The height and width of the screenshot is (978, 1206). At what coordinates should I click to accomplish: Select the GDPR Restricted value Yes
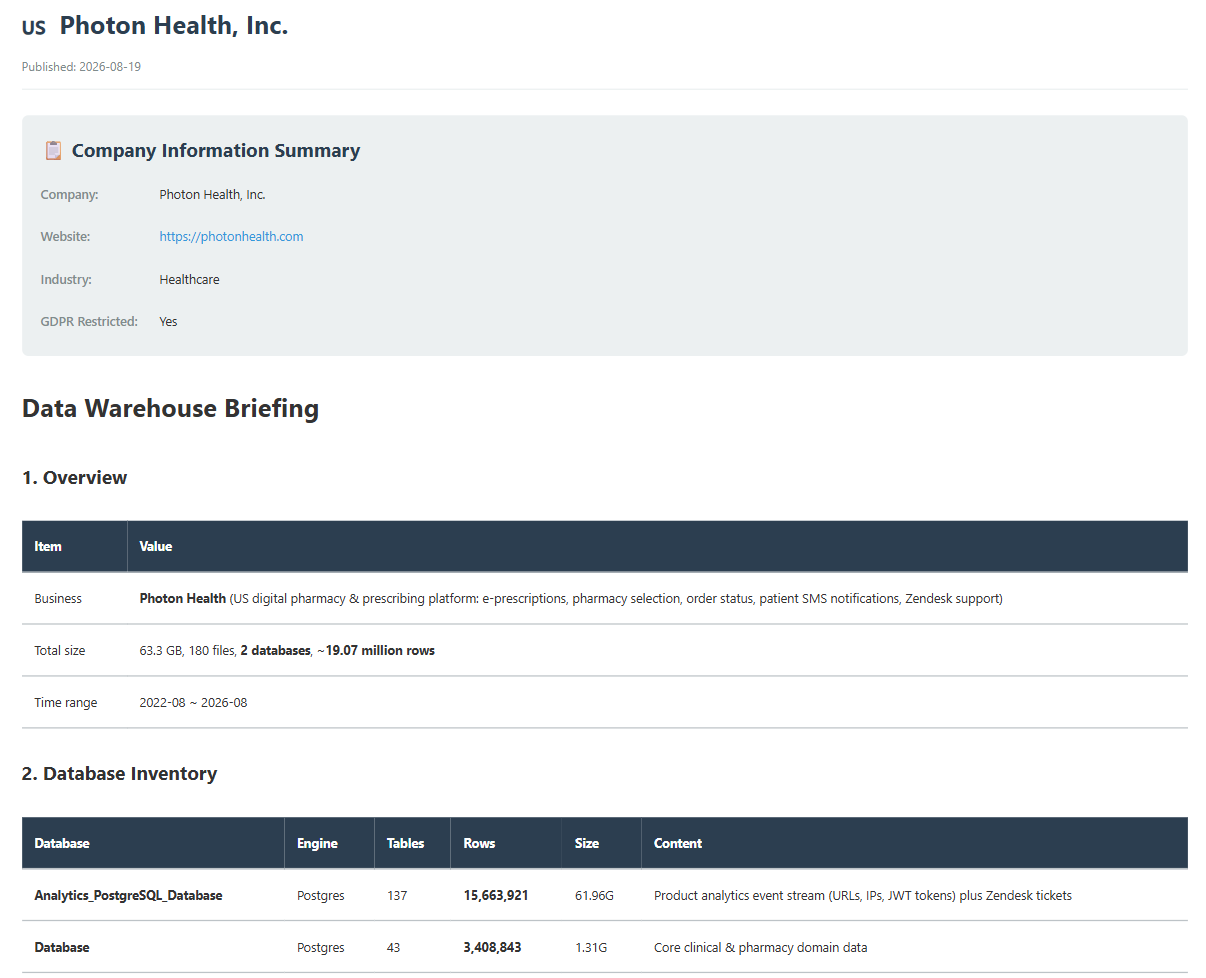click(x=168, y=322)
